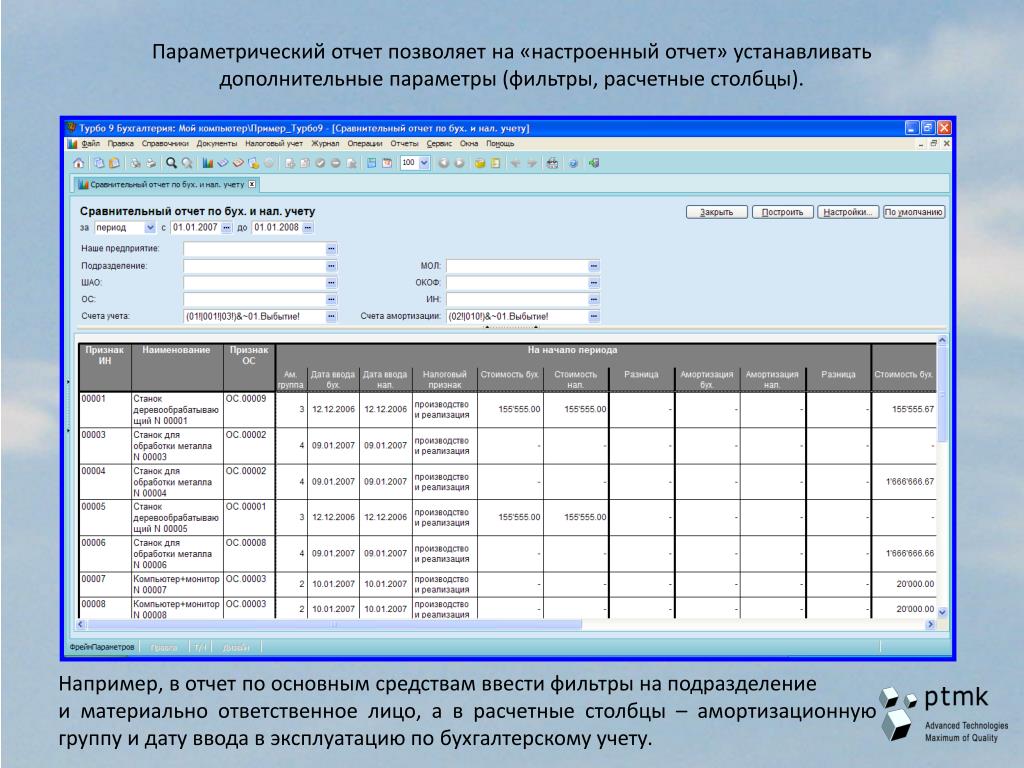1024x768 pixels.
Task: Open the Отчеты menu
Action: 404,144
